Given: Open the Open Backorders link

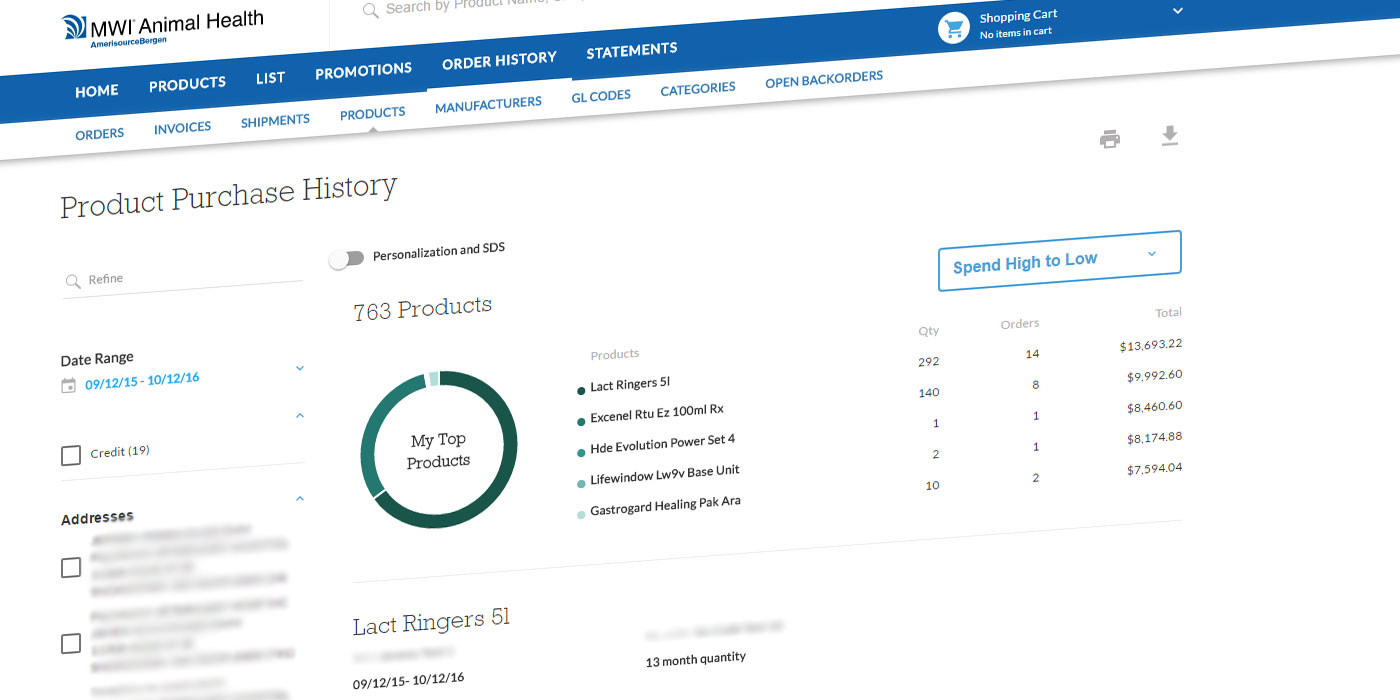Looking at the screenshot, I should (x=824, y=79).
